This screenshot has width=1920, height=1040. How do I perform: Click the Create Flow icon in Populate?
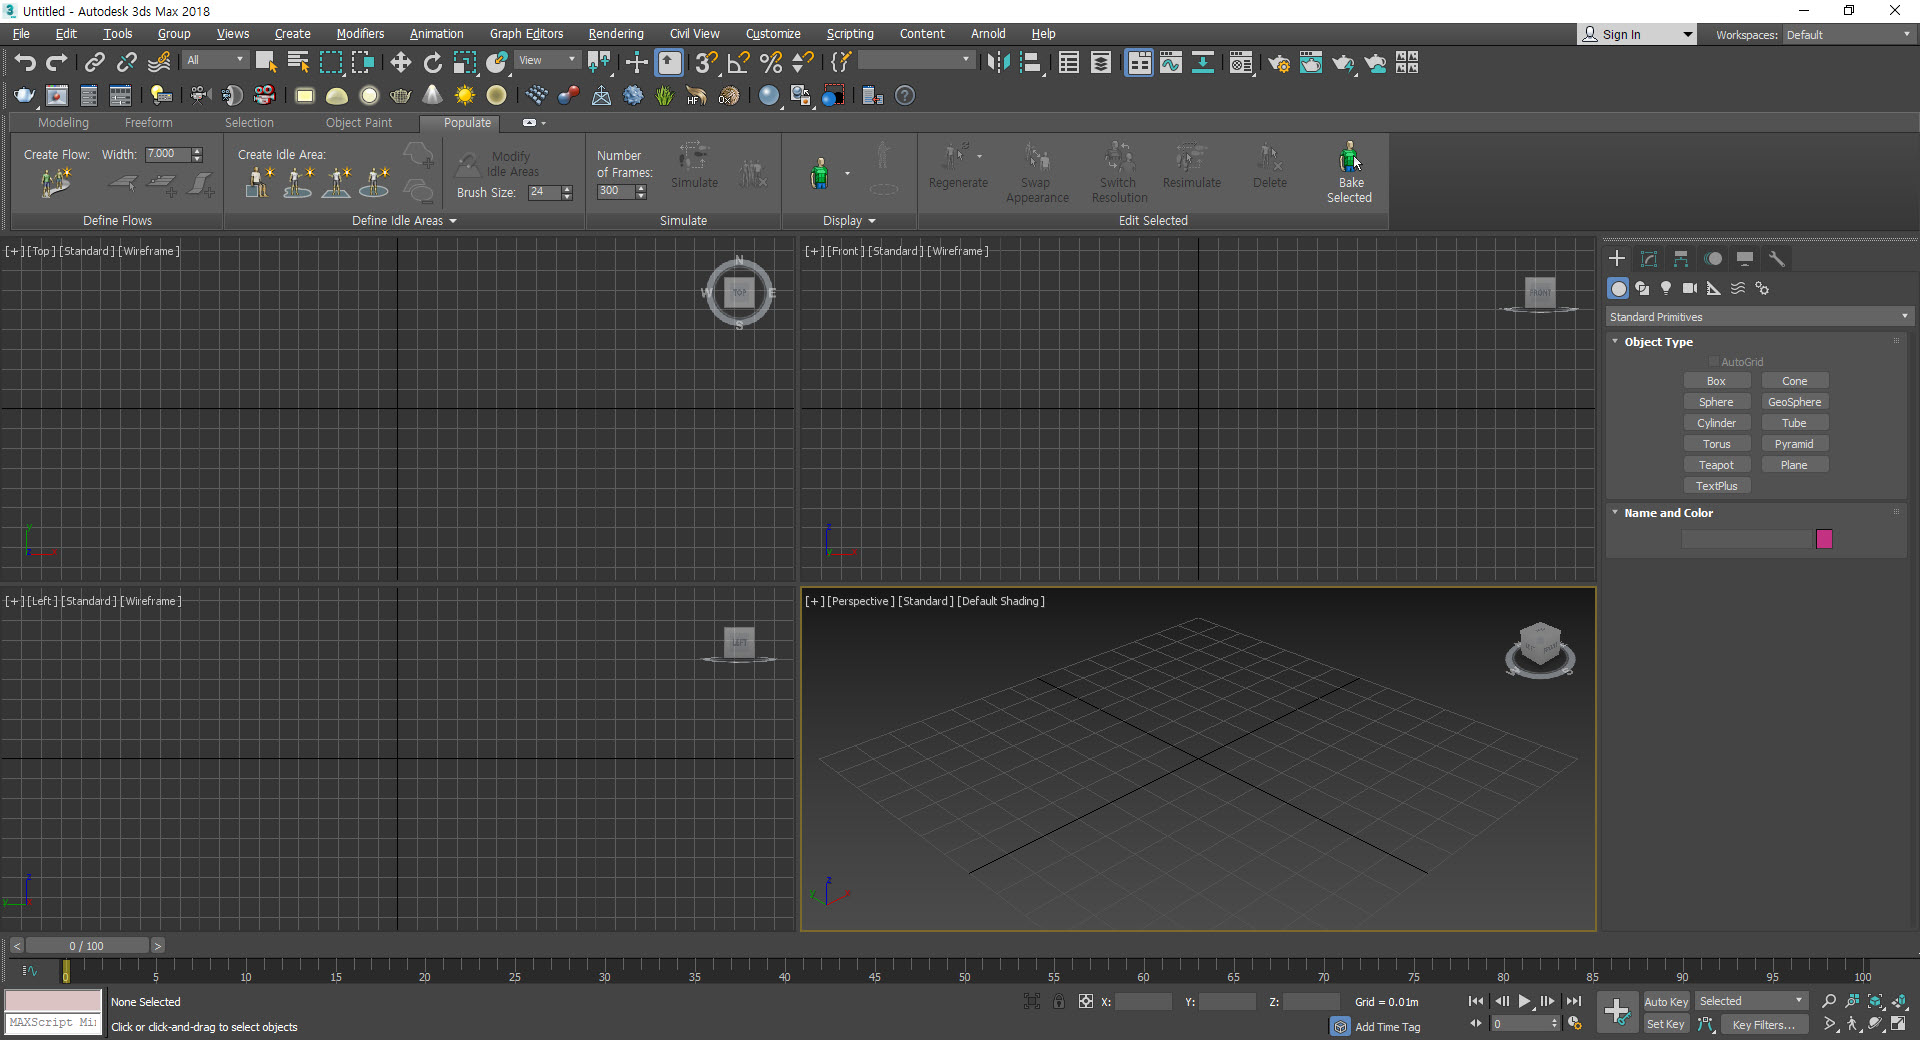tap(56, 182)
